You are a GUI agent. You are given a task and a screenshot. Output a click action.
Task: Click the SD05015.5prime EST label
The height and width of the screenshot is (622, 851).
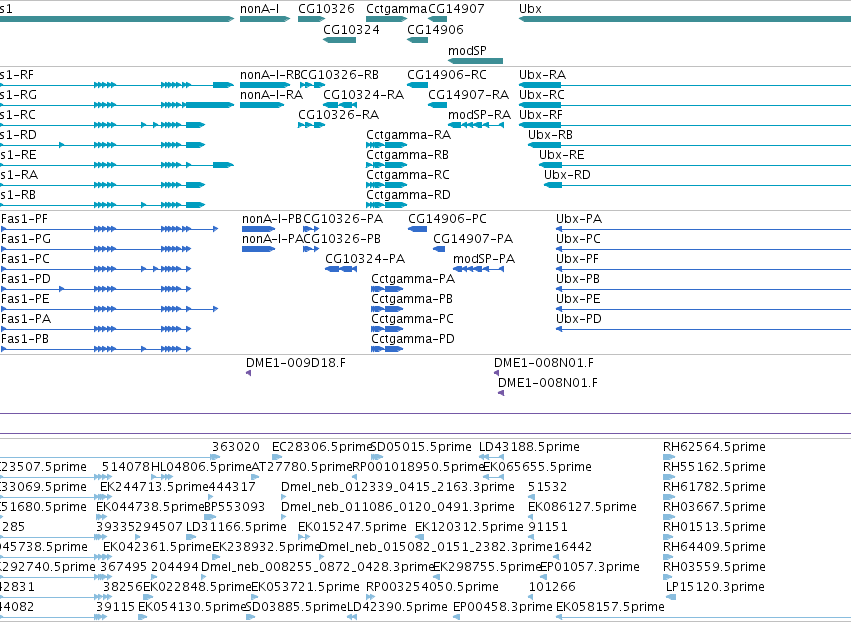coord(421,447)
